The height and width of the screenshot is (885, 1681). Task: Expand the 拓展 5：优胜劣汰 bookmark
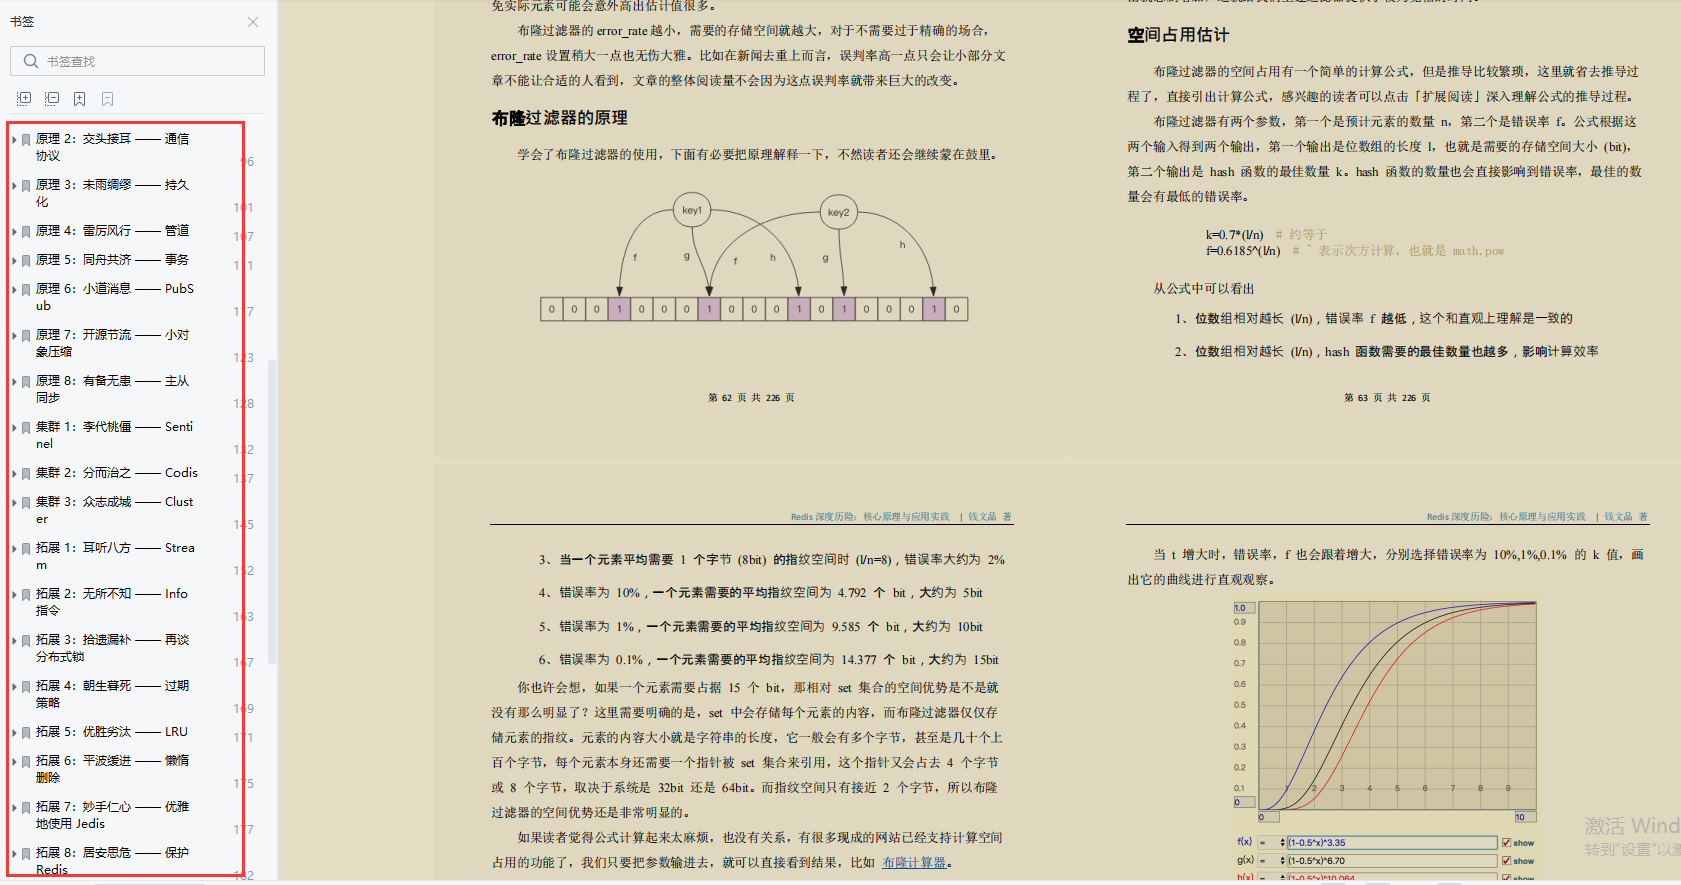coord(14,733)
